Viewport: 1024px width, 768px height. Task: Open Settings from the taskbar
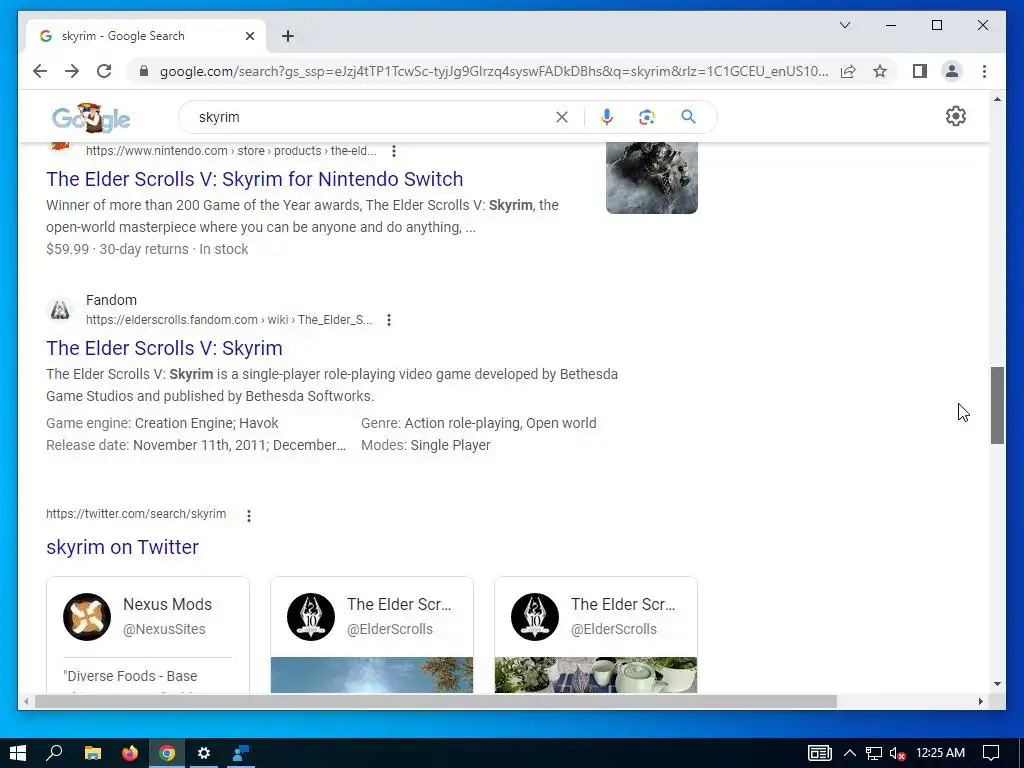click(204, 753)
